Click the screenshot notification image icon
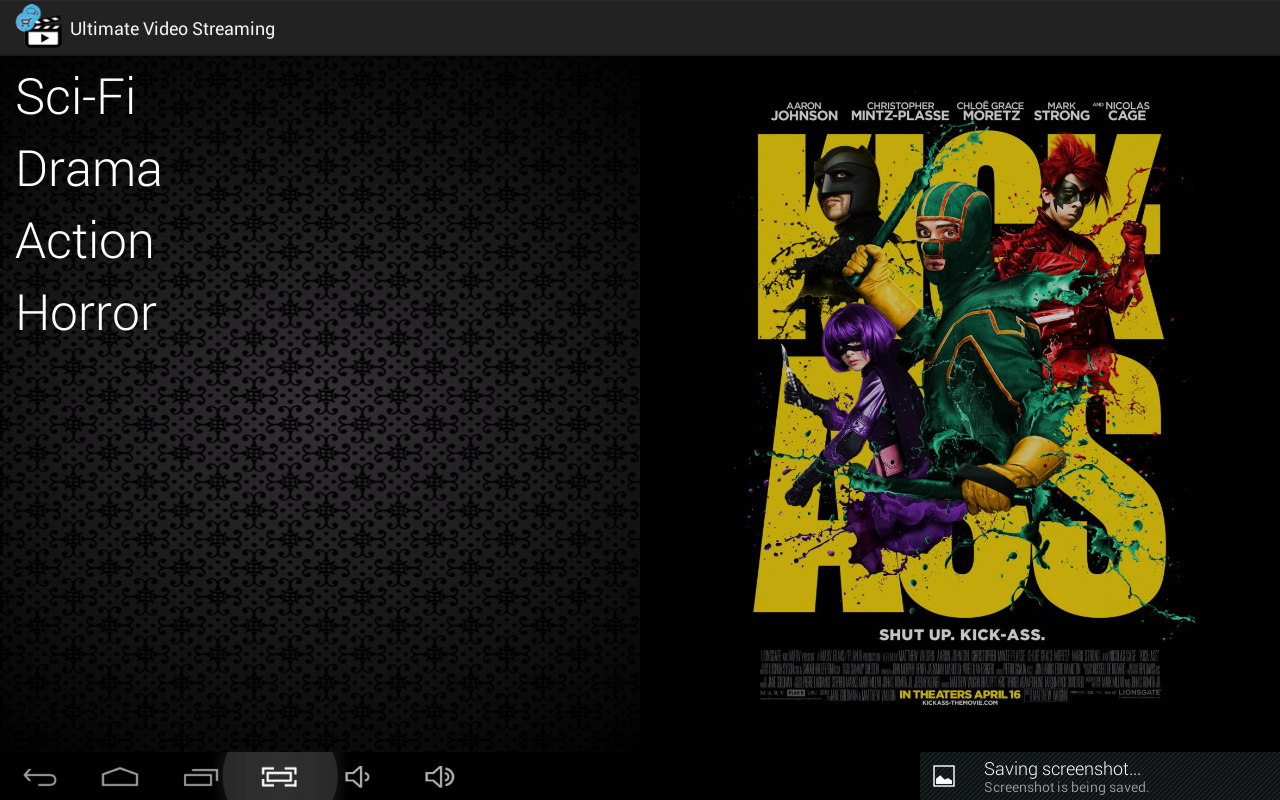Image resolution: width=1280 pixels, height=800 pixels. point(944,776)
